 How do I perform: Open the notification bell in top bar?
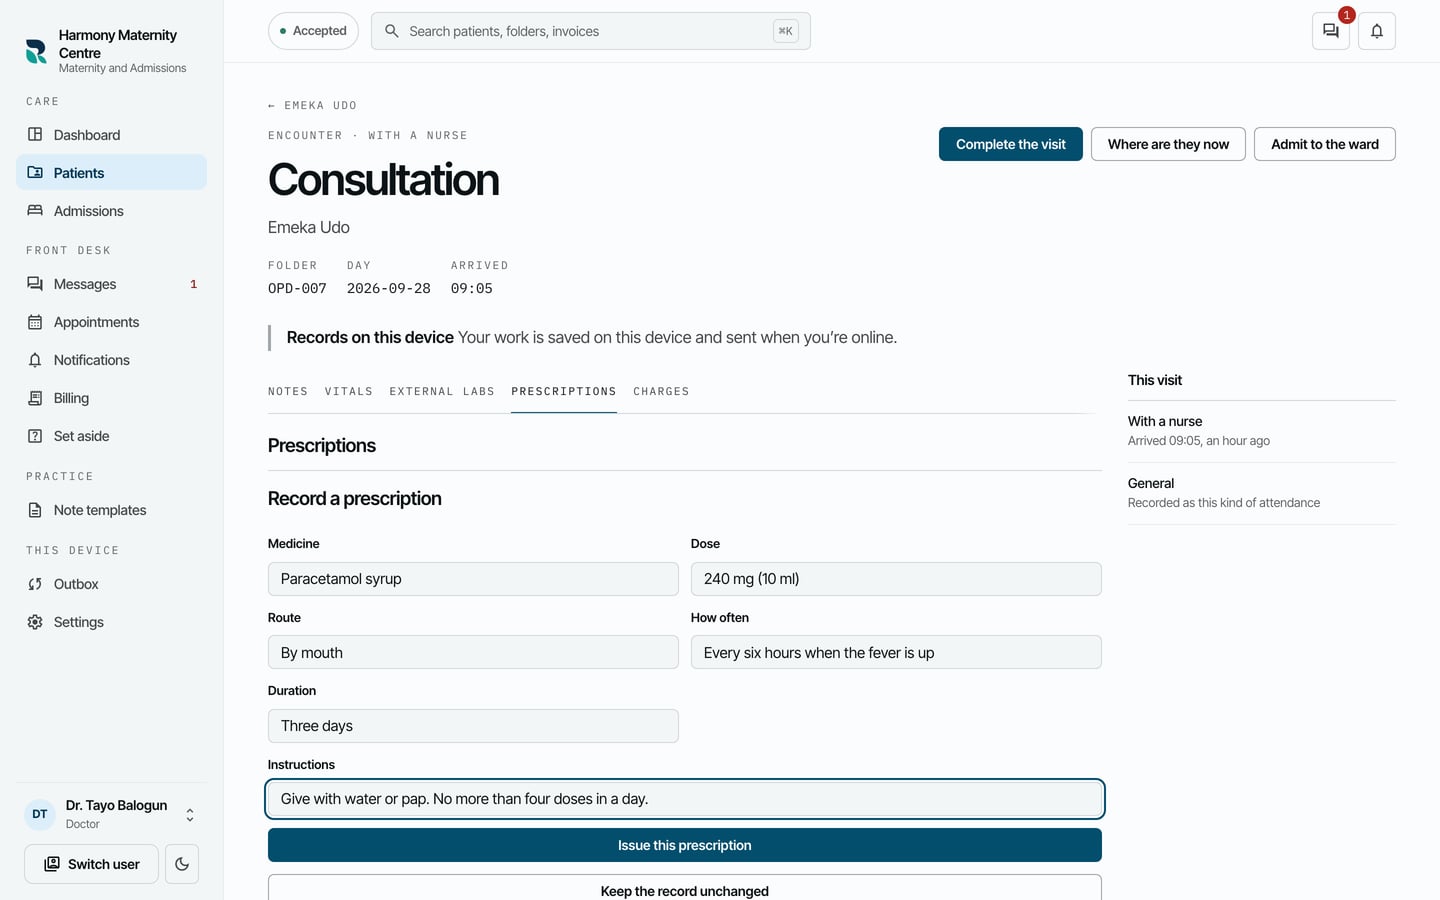tap(1377, 31)
